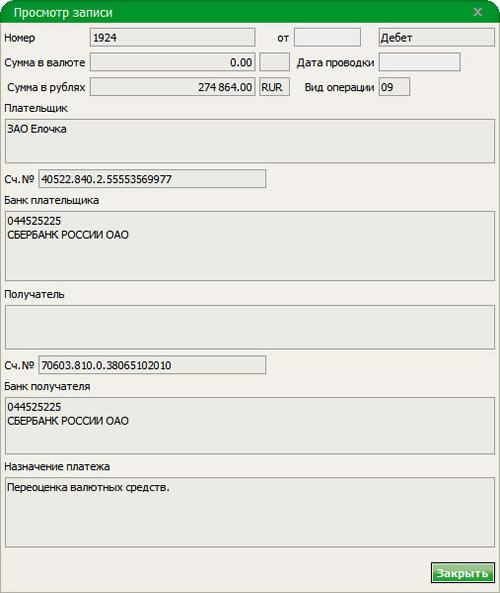The image size is (500, 593).
Task: Select recipient account number 70603.810.0.38065102010
Action: (152, 365)
